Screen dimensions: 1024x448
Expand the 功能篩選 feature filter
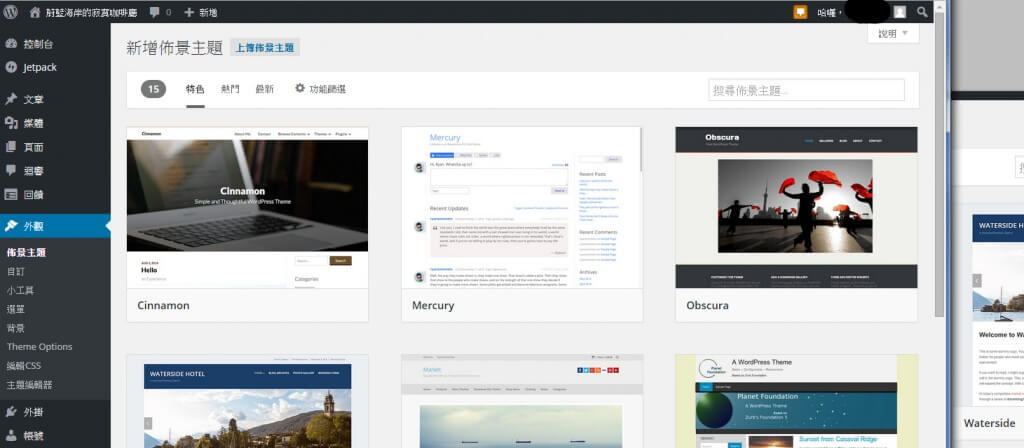[320, 89]
